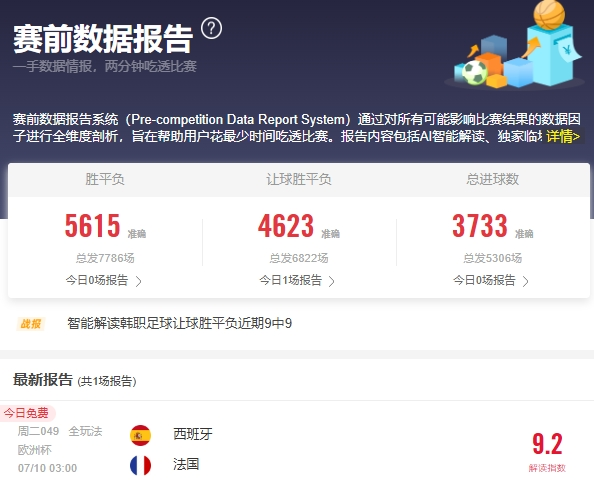Click the Spain flag icon
The image size is (594, 499).
(x=140, y=435)
